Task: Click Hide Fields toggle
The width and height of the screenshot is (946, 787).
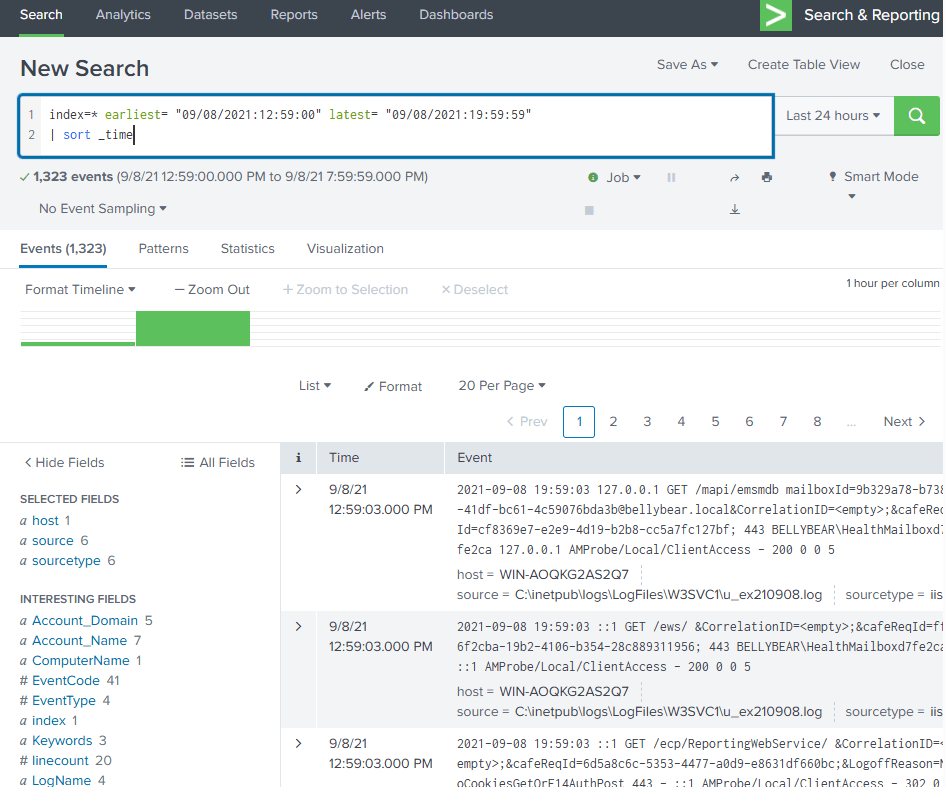Action: [x=64, y=463]
